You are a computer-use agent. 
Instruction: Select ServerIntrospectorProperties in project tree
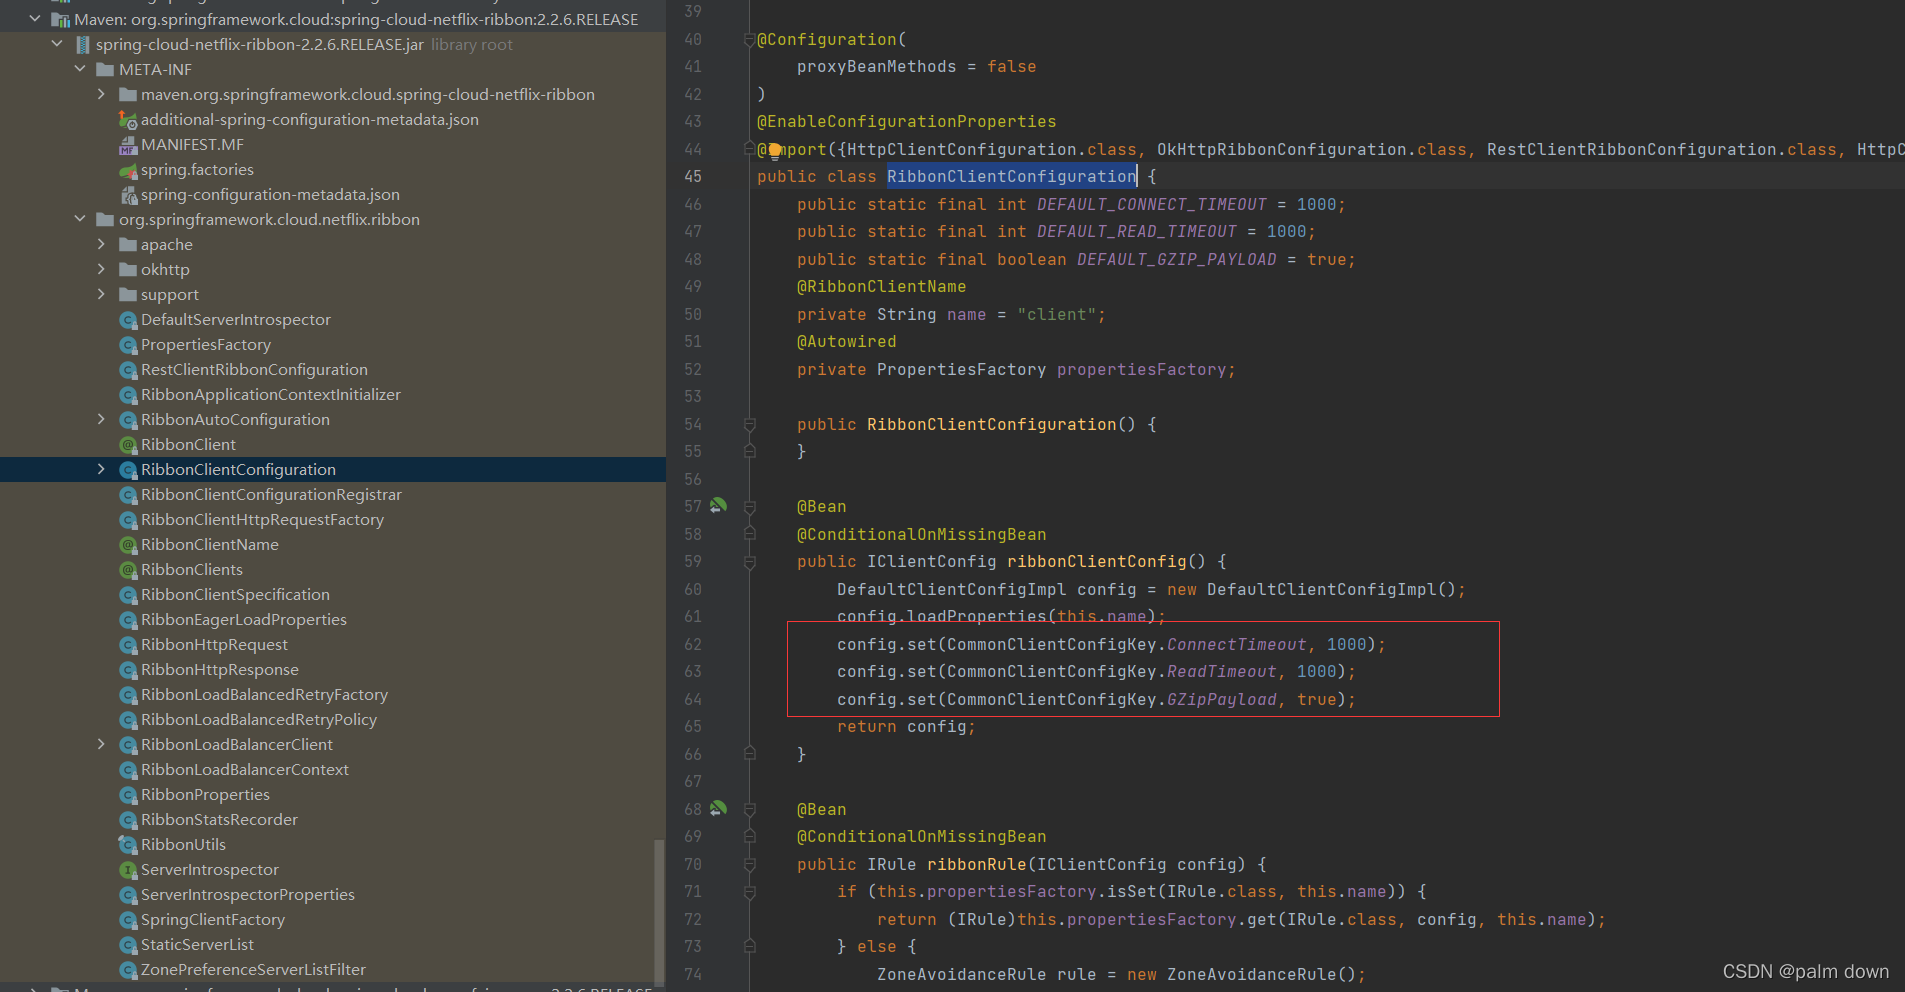coord(248,895)
